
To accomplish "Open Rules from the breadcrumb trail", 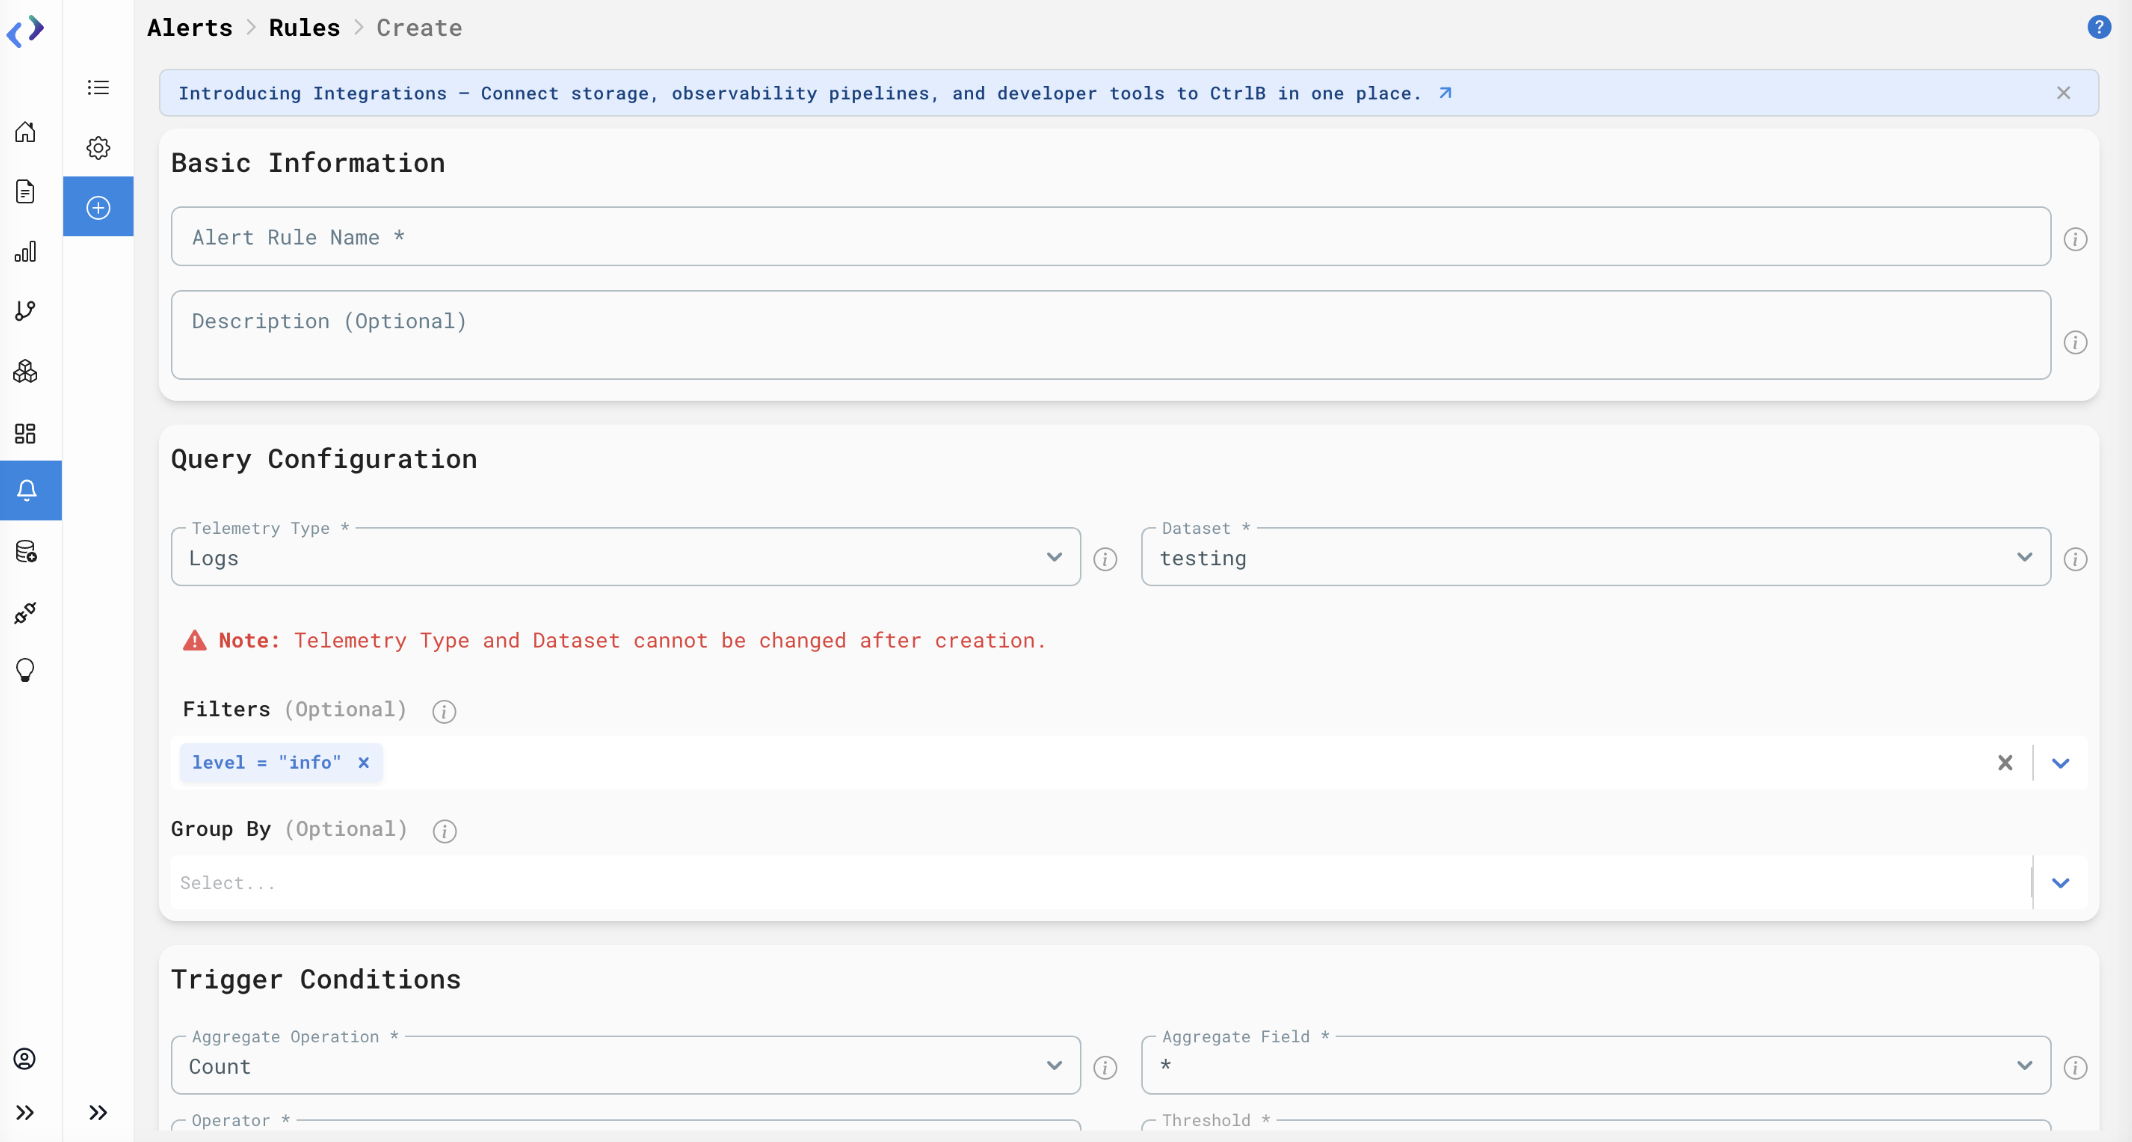I will click(305, 27).
